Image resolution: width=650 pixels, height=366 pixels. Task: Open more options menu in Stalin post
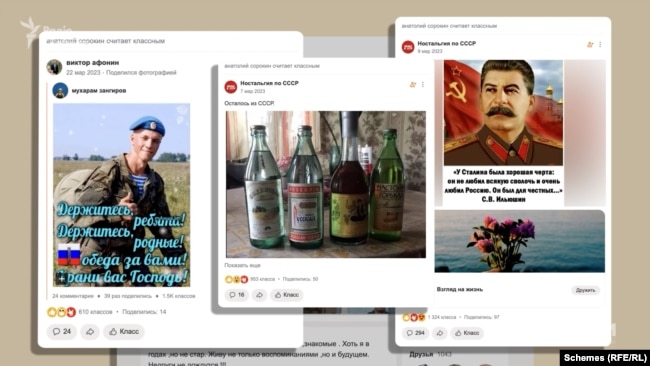[x=600, y=44]
